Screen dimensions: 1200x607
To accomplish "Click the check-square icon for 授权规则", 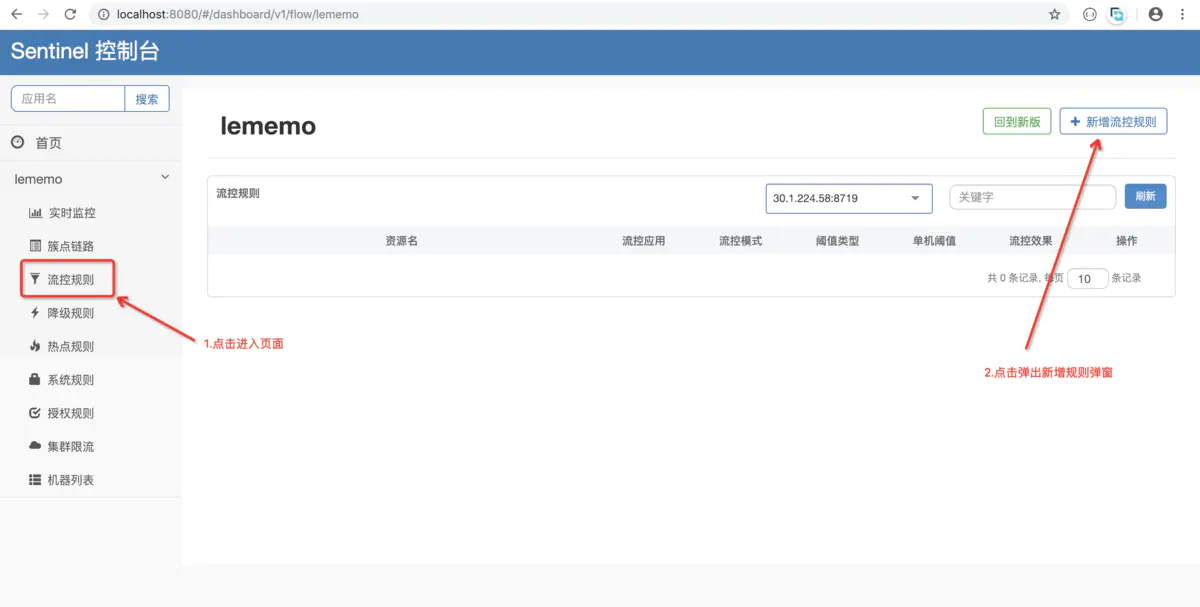I will [x=36, y=413].
